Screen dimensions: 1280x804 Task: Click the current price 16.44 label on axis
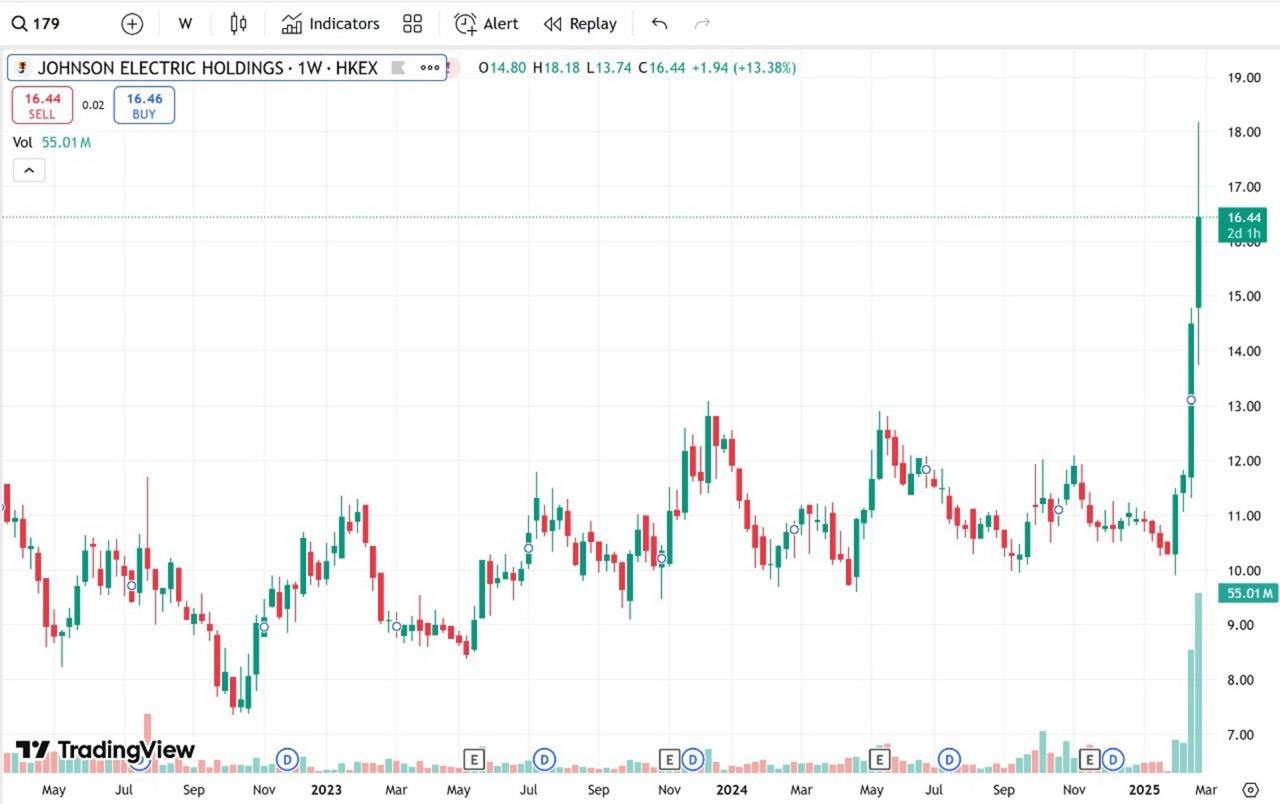1243,217
